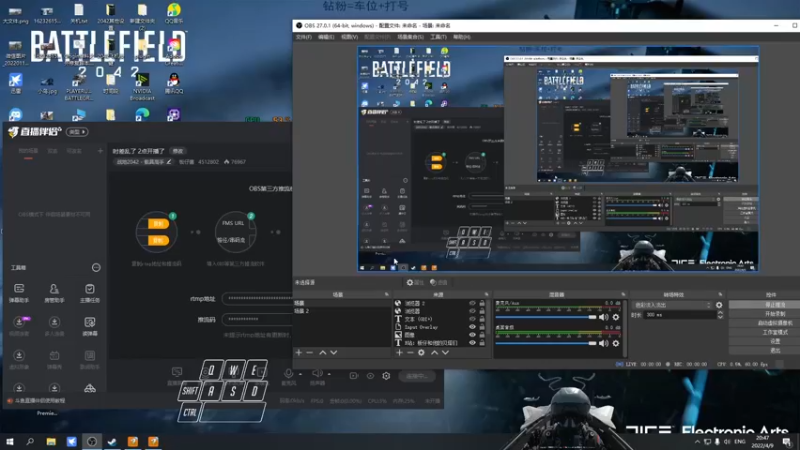Open the 帮助(H) menu in OBS
This screenshot has width=800, height=450.
click(462, 37)
